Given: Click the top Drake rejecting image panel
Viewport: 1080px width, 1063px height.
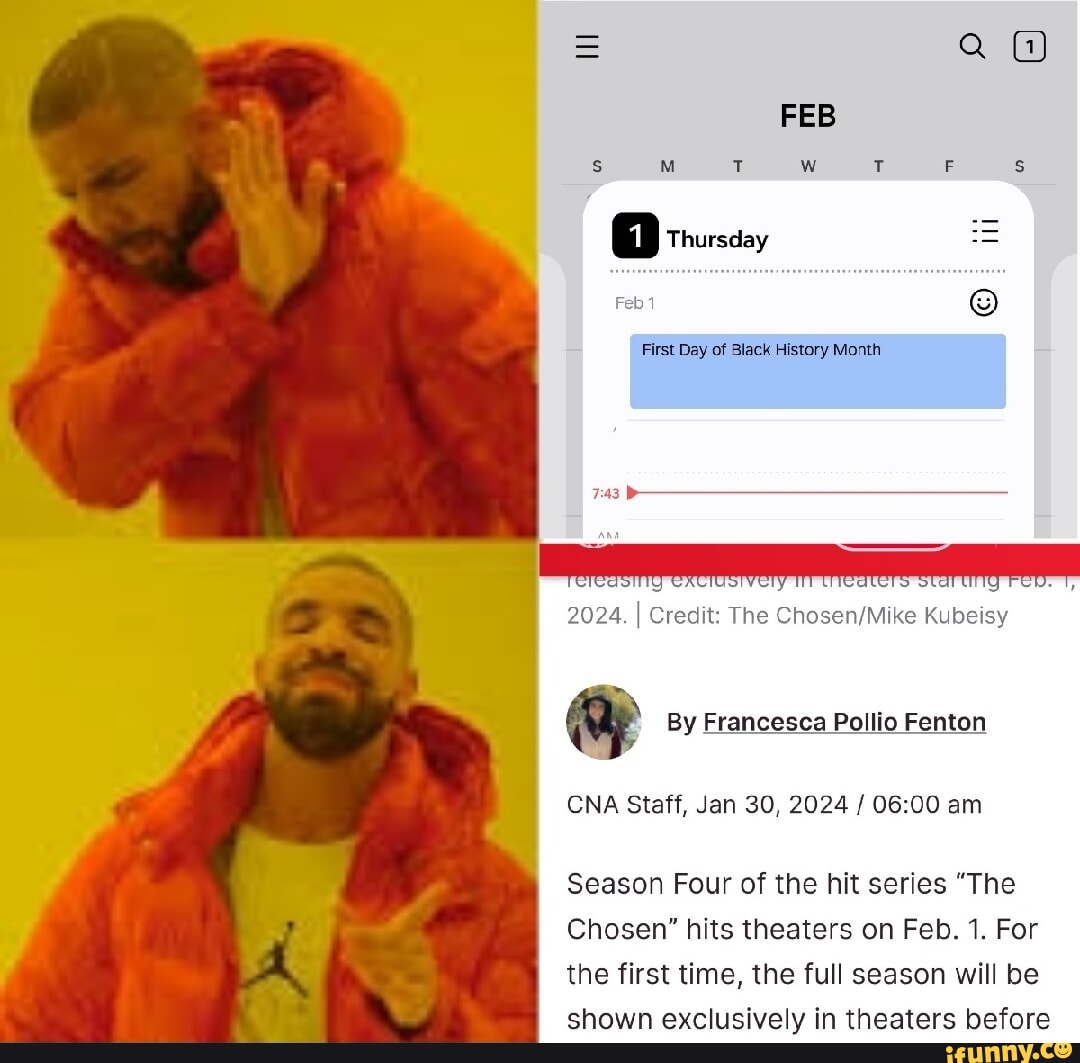Looking at the screenshot, I should (269, 269).
